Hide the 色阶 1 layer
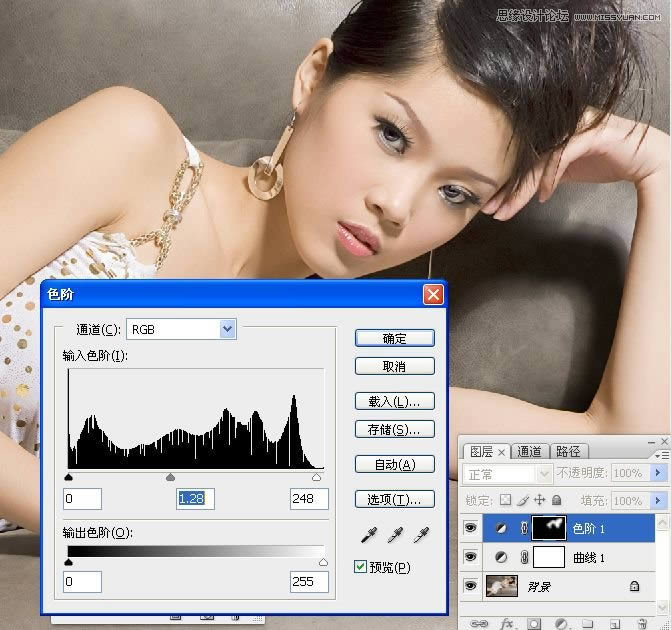 click(x=471, y=528)
